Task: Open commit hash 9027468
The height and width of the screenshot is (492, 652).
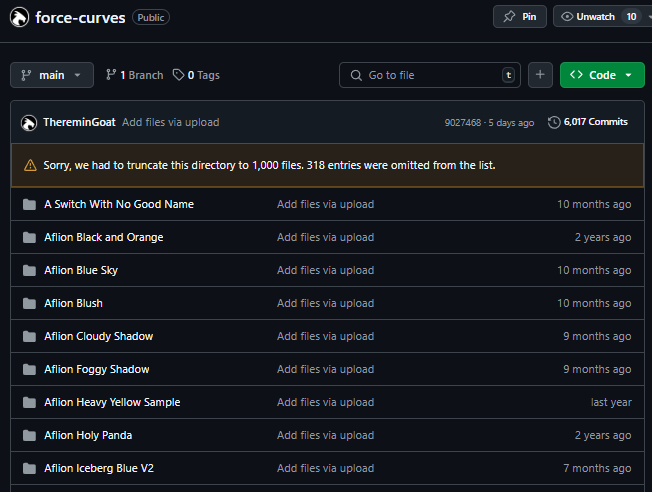Action: pos(462,123)
